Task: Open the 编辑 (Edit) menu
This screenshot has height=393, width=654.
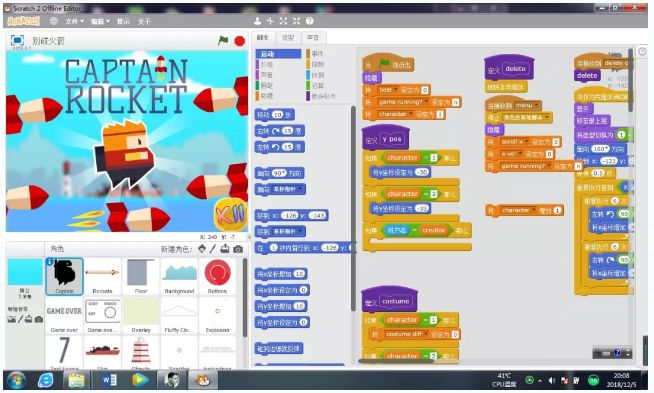Action: coord(100,21)
